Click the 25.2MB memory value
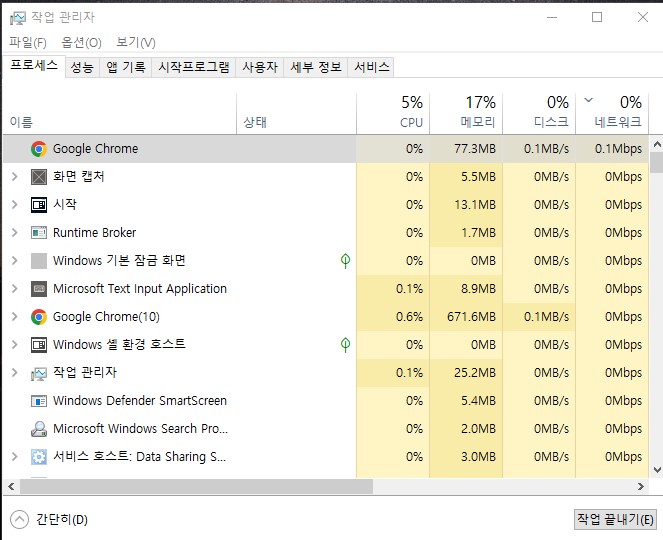The height and width of the screenshot is (540, 663). point(475,373)
